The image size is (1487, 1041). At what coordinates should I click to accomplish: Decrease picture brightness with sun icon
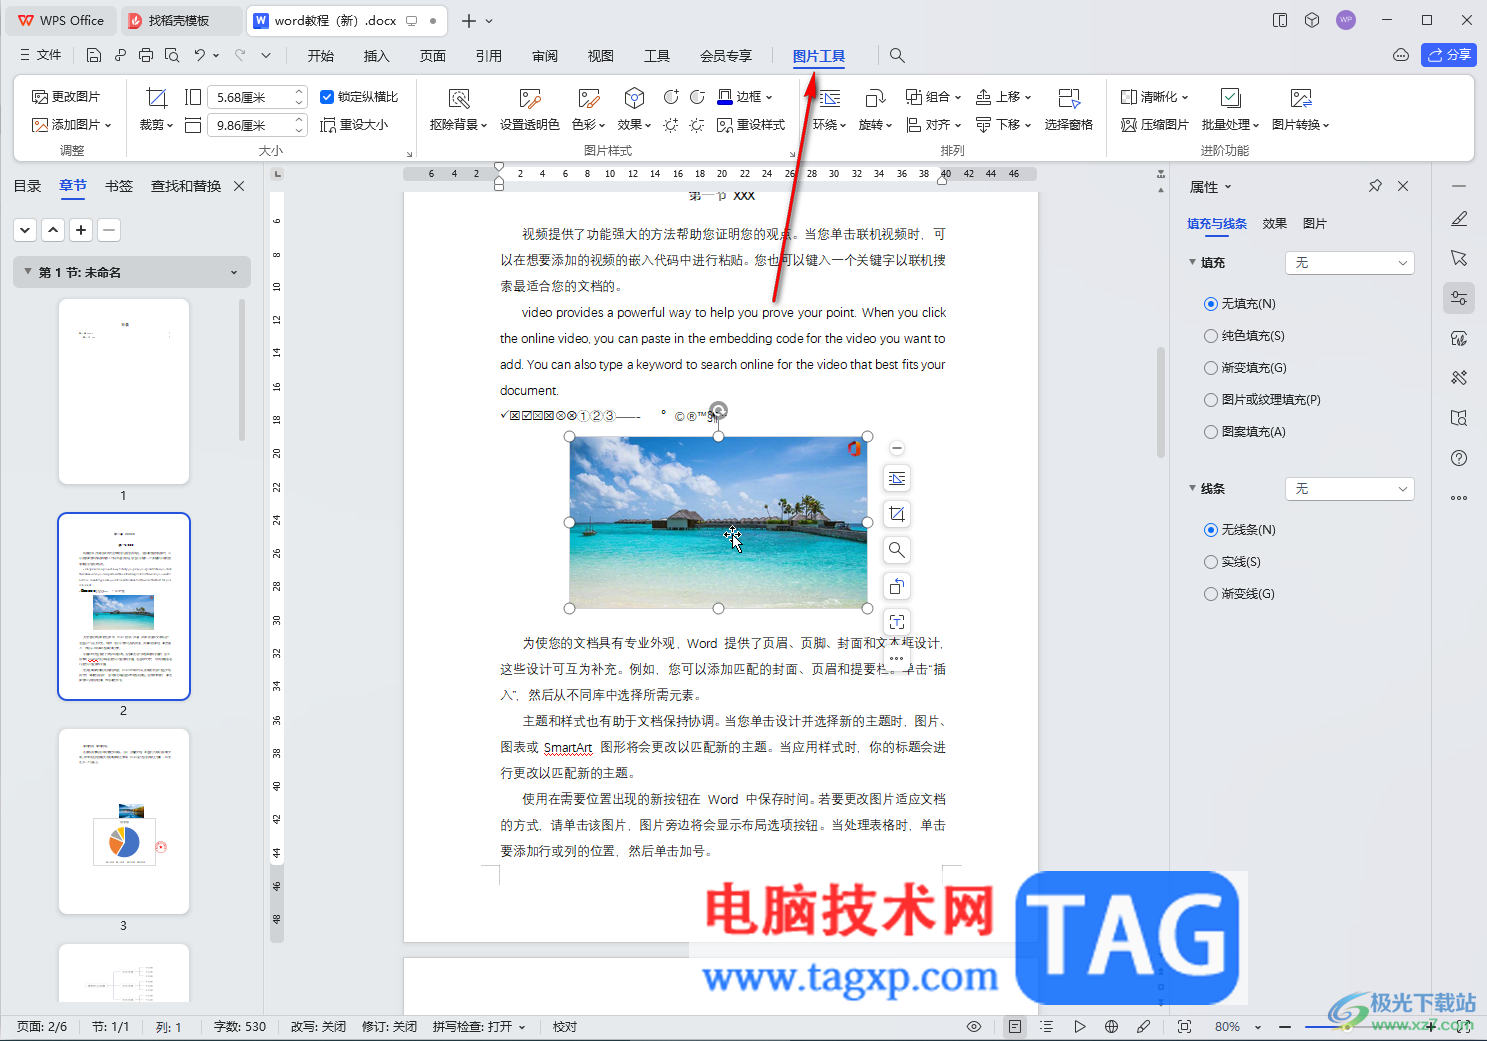(x=697, y=125)
